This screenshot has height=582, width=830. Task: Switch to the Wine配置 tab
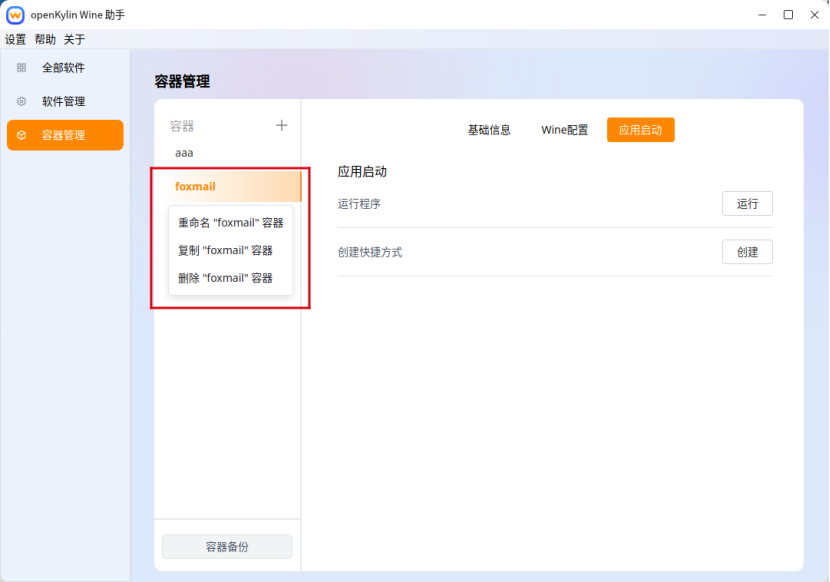564,130
